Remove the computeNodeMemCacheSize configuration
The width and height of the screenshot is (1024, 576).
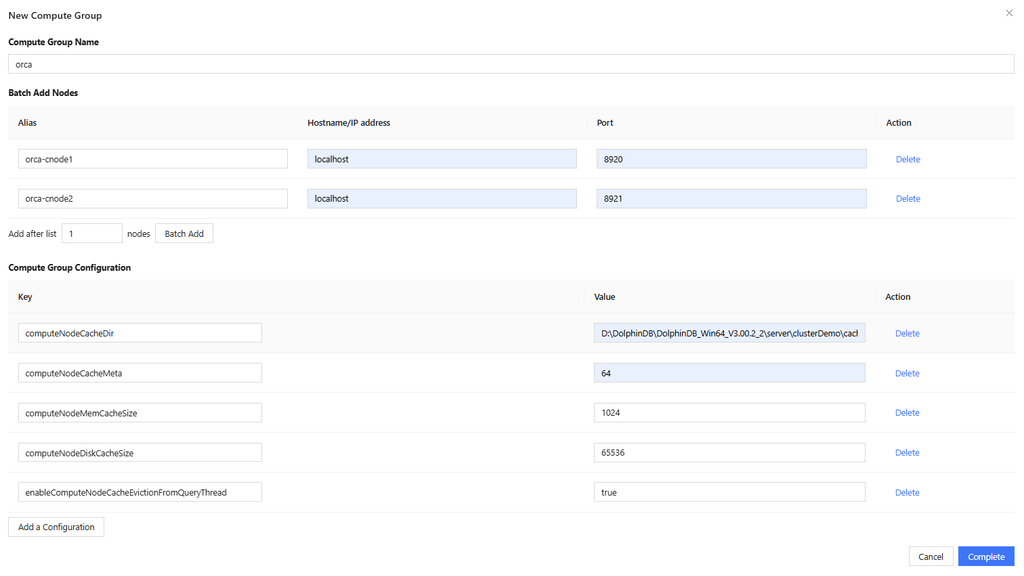[x=907, y=413]
